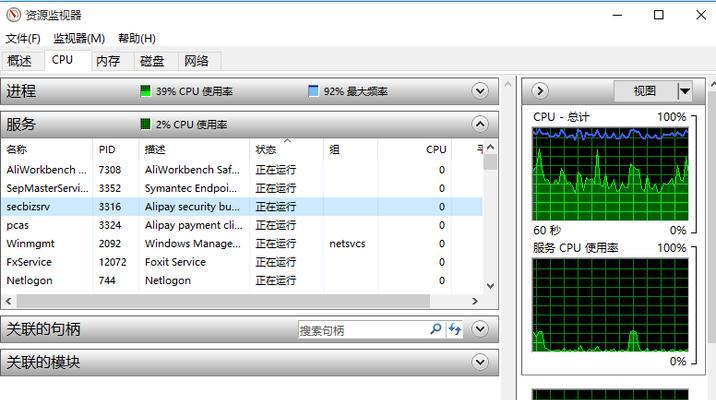Click the green indicator in 服务 header
The height and width of the screenshot is (400, 716).
(145, 124)
